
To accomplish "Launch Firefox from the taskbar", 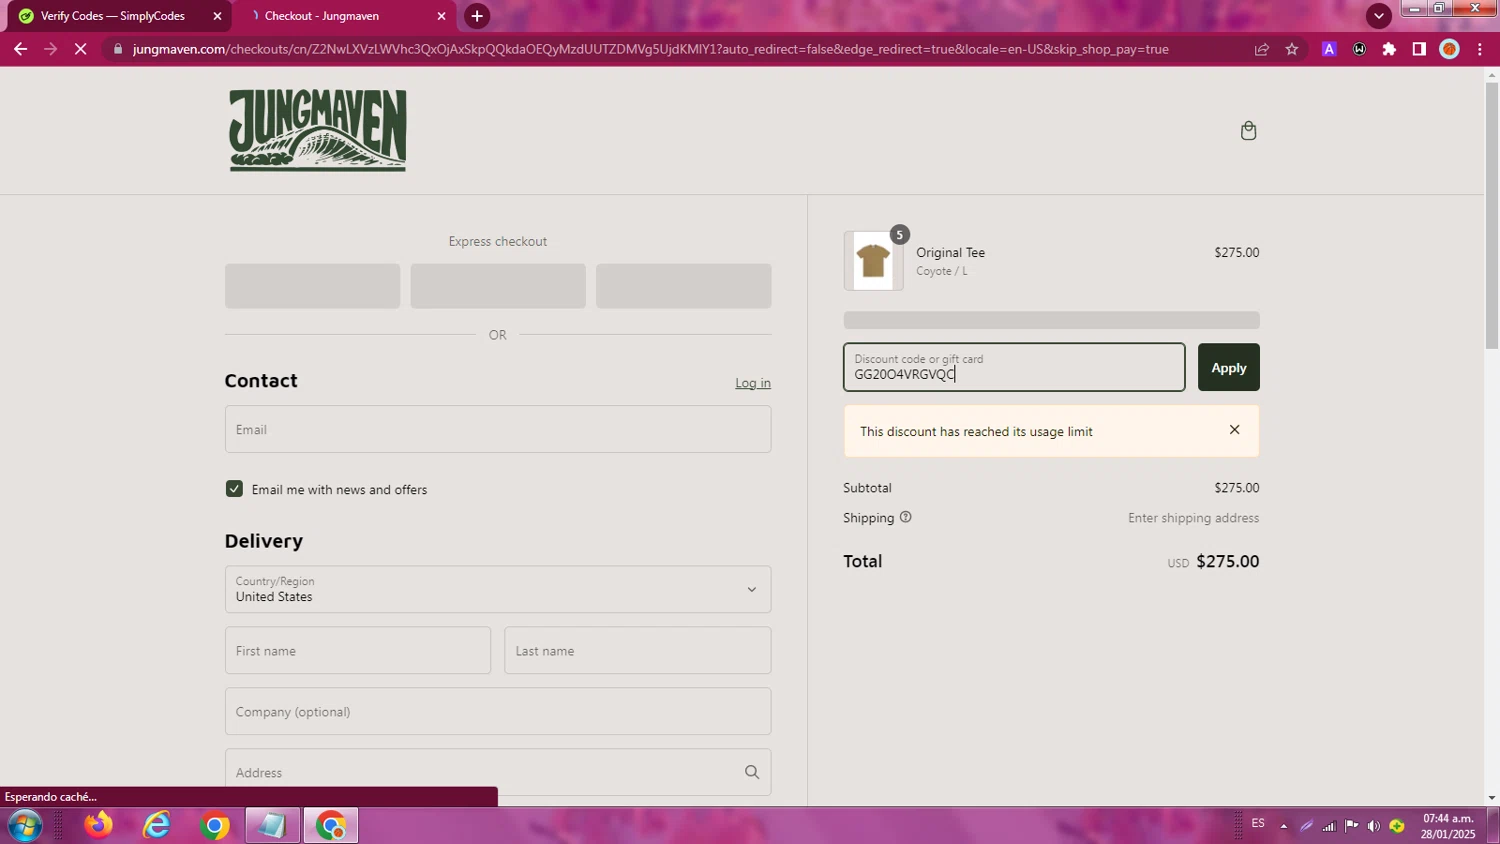I will pos(99,825).
